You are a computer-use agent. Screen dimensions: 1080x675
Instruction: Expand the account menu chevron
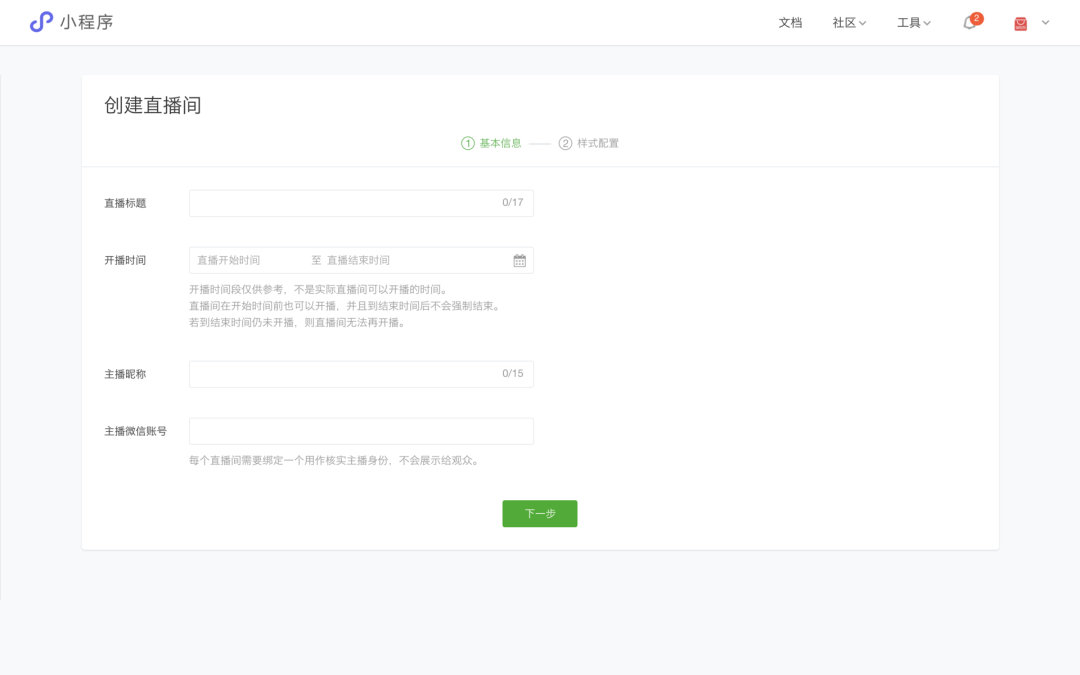(1046, 23)
